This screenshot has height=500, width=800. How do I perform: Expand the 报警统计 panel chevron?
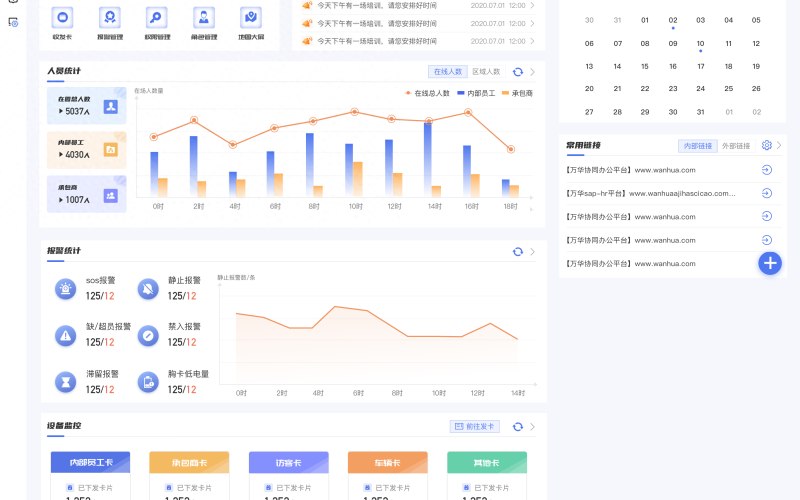point(532,252)
